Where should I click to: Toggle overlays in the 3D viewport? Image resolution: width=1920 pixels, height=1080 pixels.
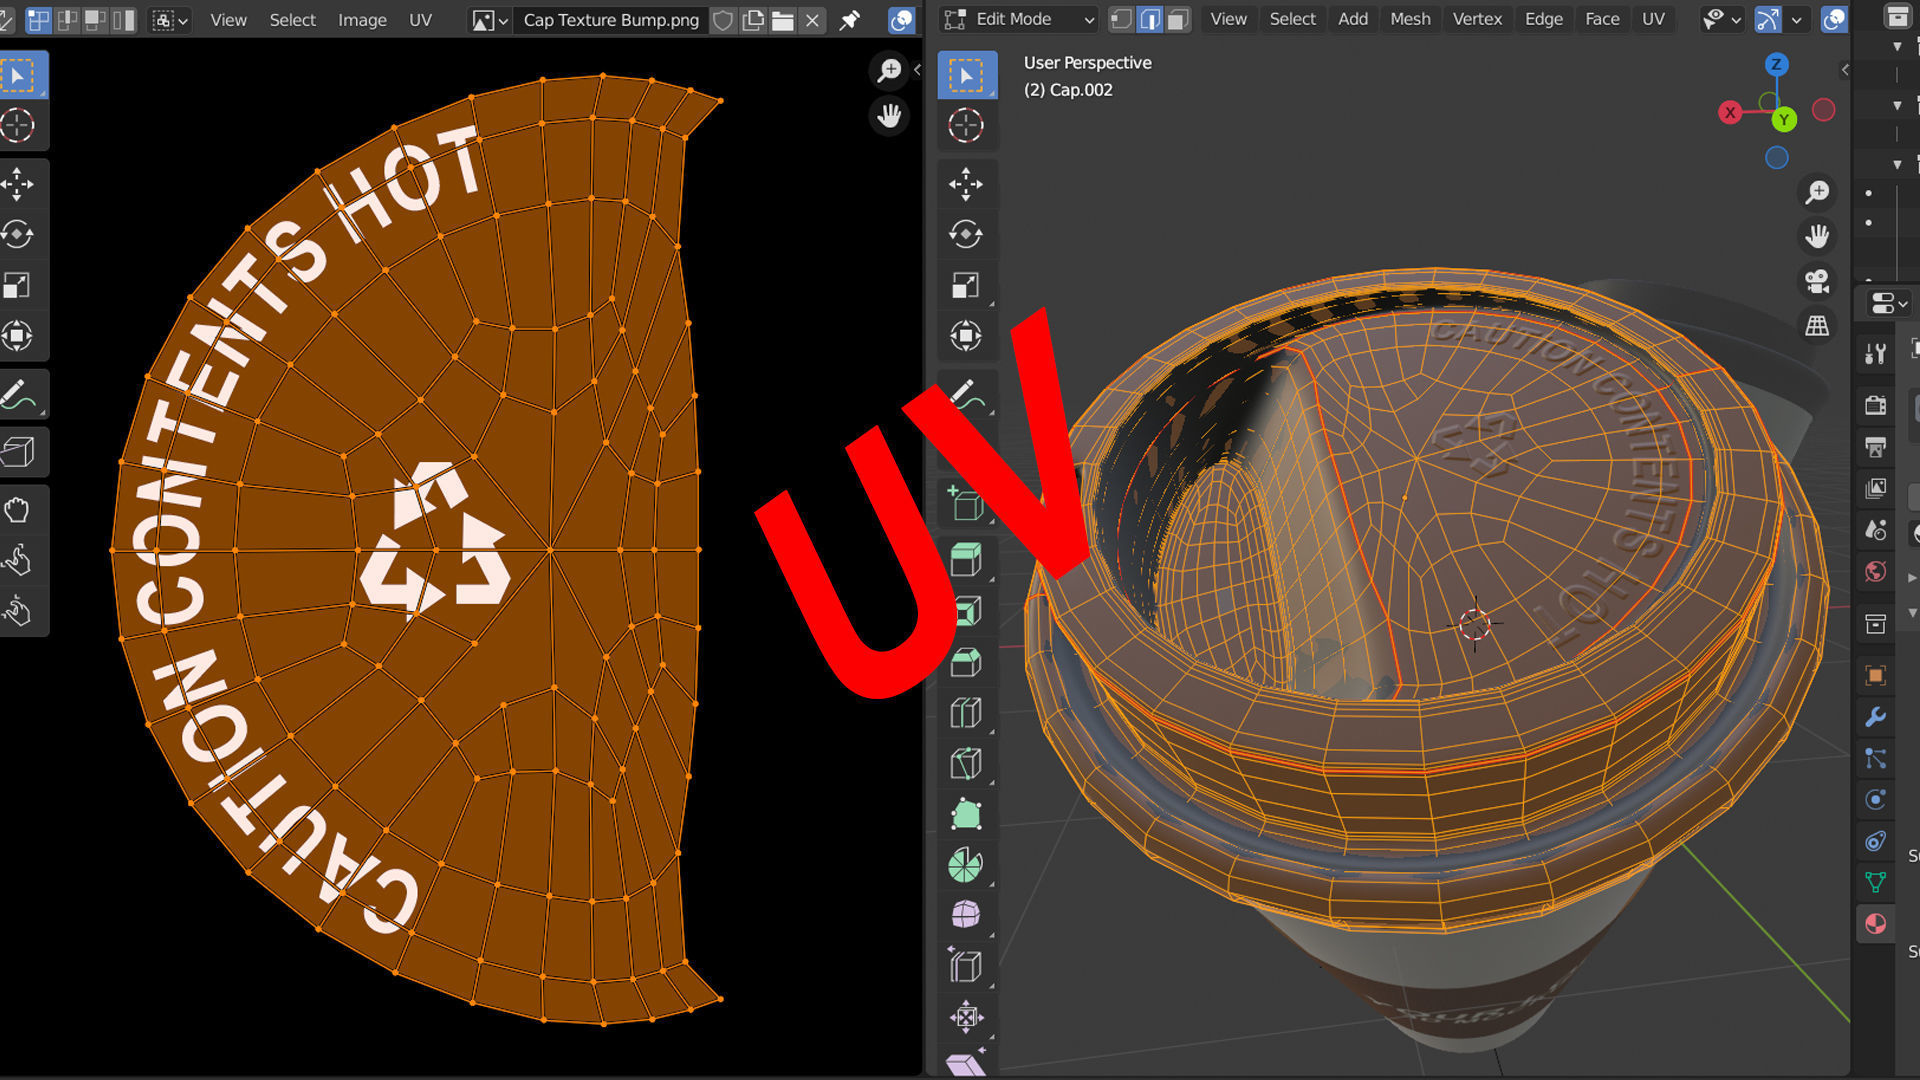click(1834, 19)
